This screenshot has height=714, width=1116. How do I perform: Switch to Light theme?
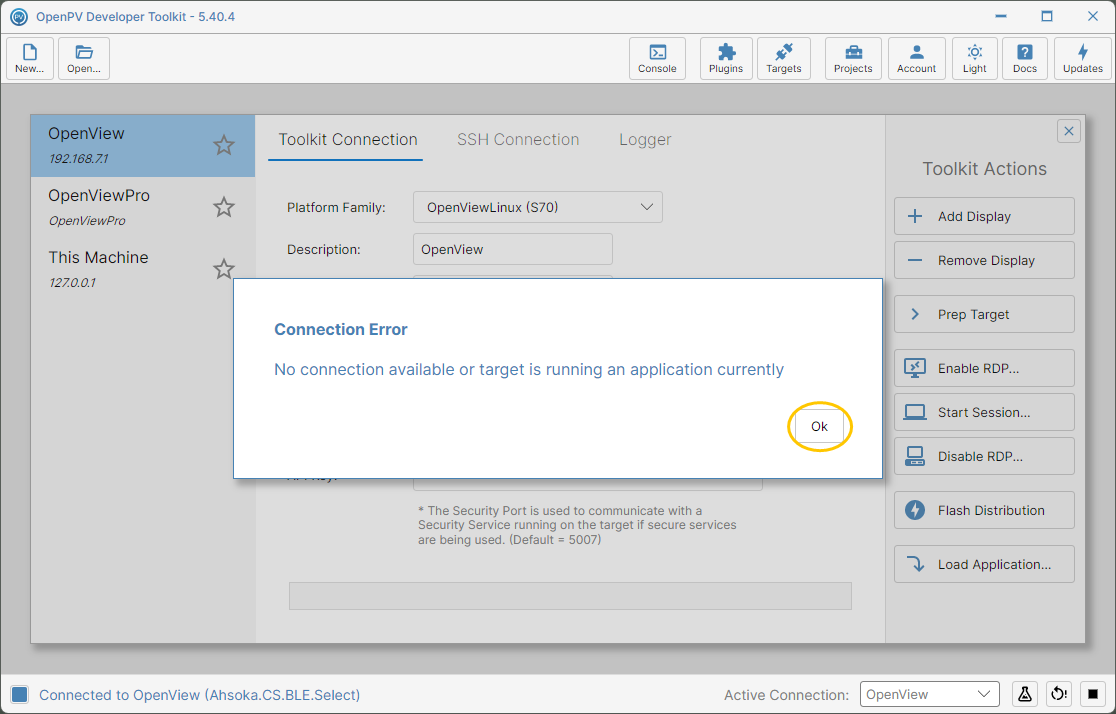point(974,58)
